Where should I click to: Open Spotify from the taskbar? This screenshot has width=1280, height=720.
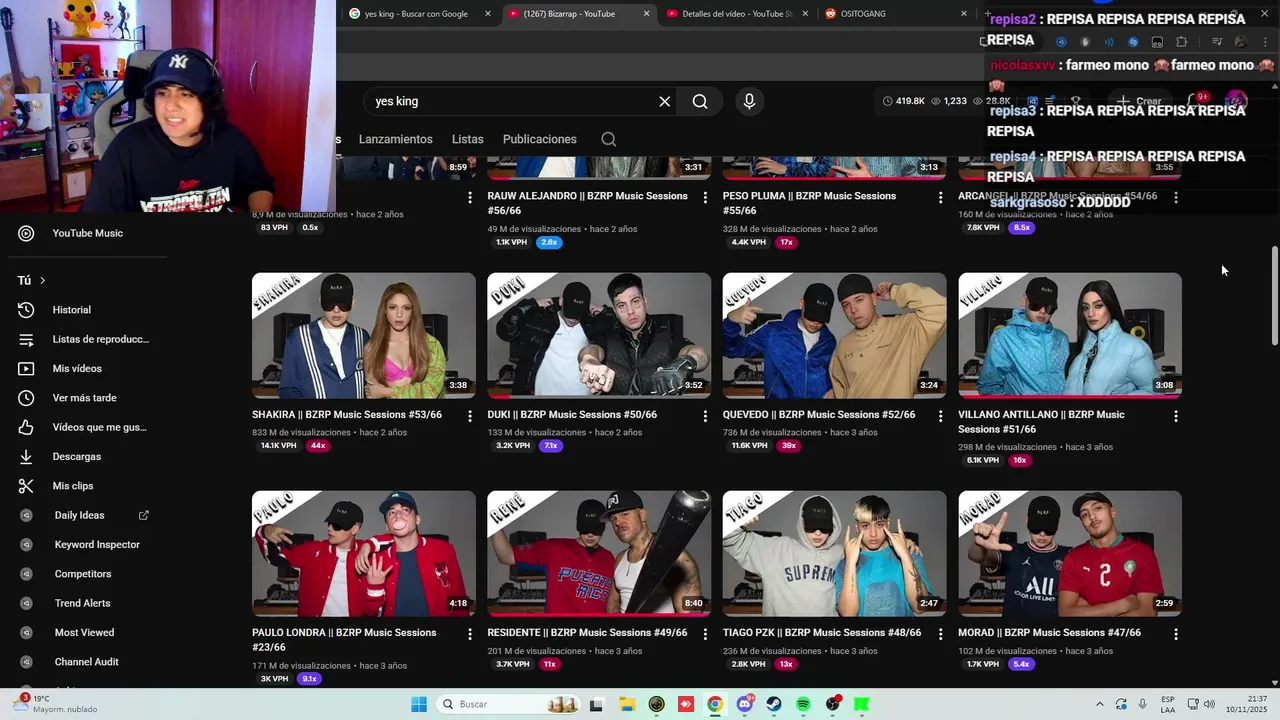(x=803, y=704)
